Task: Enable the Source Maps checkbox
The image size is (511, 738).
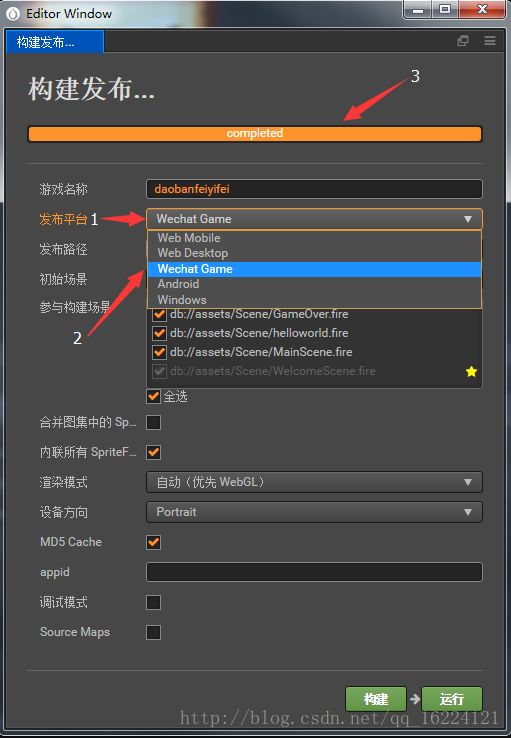Action: [153, 632]
